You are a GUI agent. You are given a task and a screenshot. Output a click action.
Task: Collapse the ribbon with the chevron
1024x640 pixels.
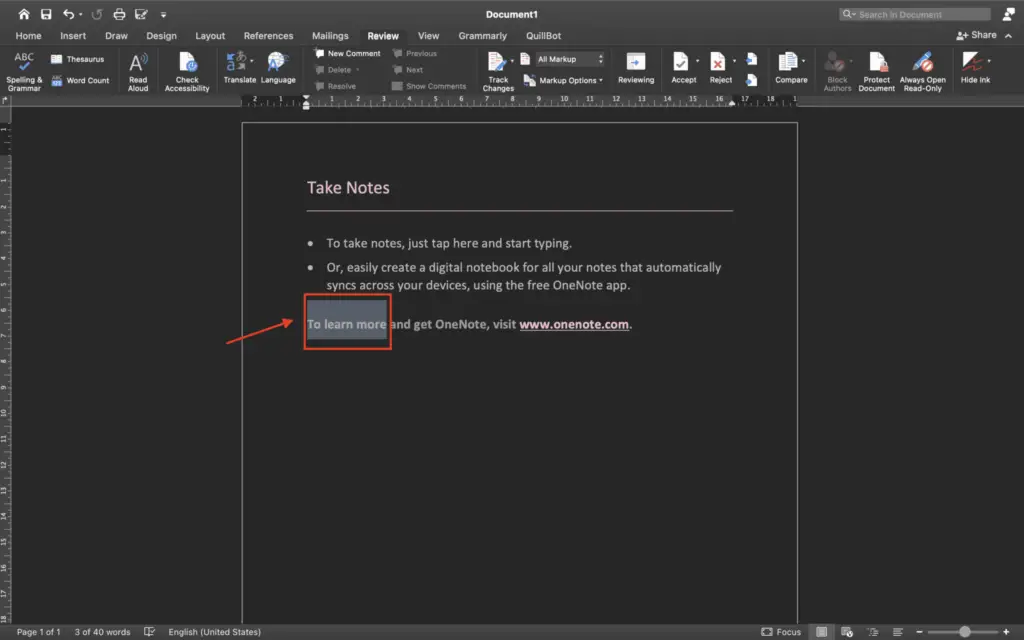tap(1008, 36)
